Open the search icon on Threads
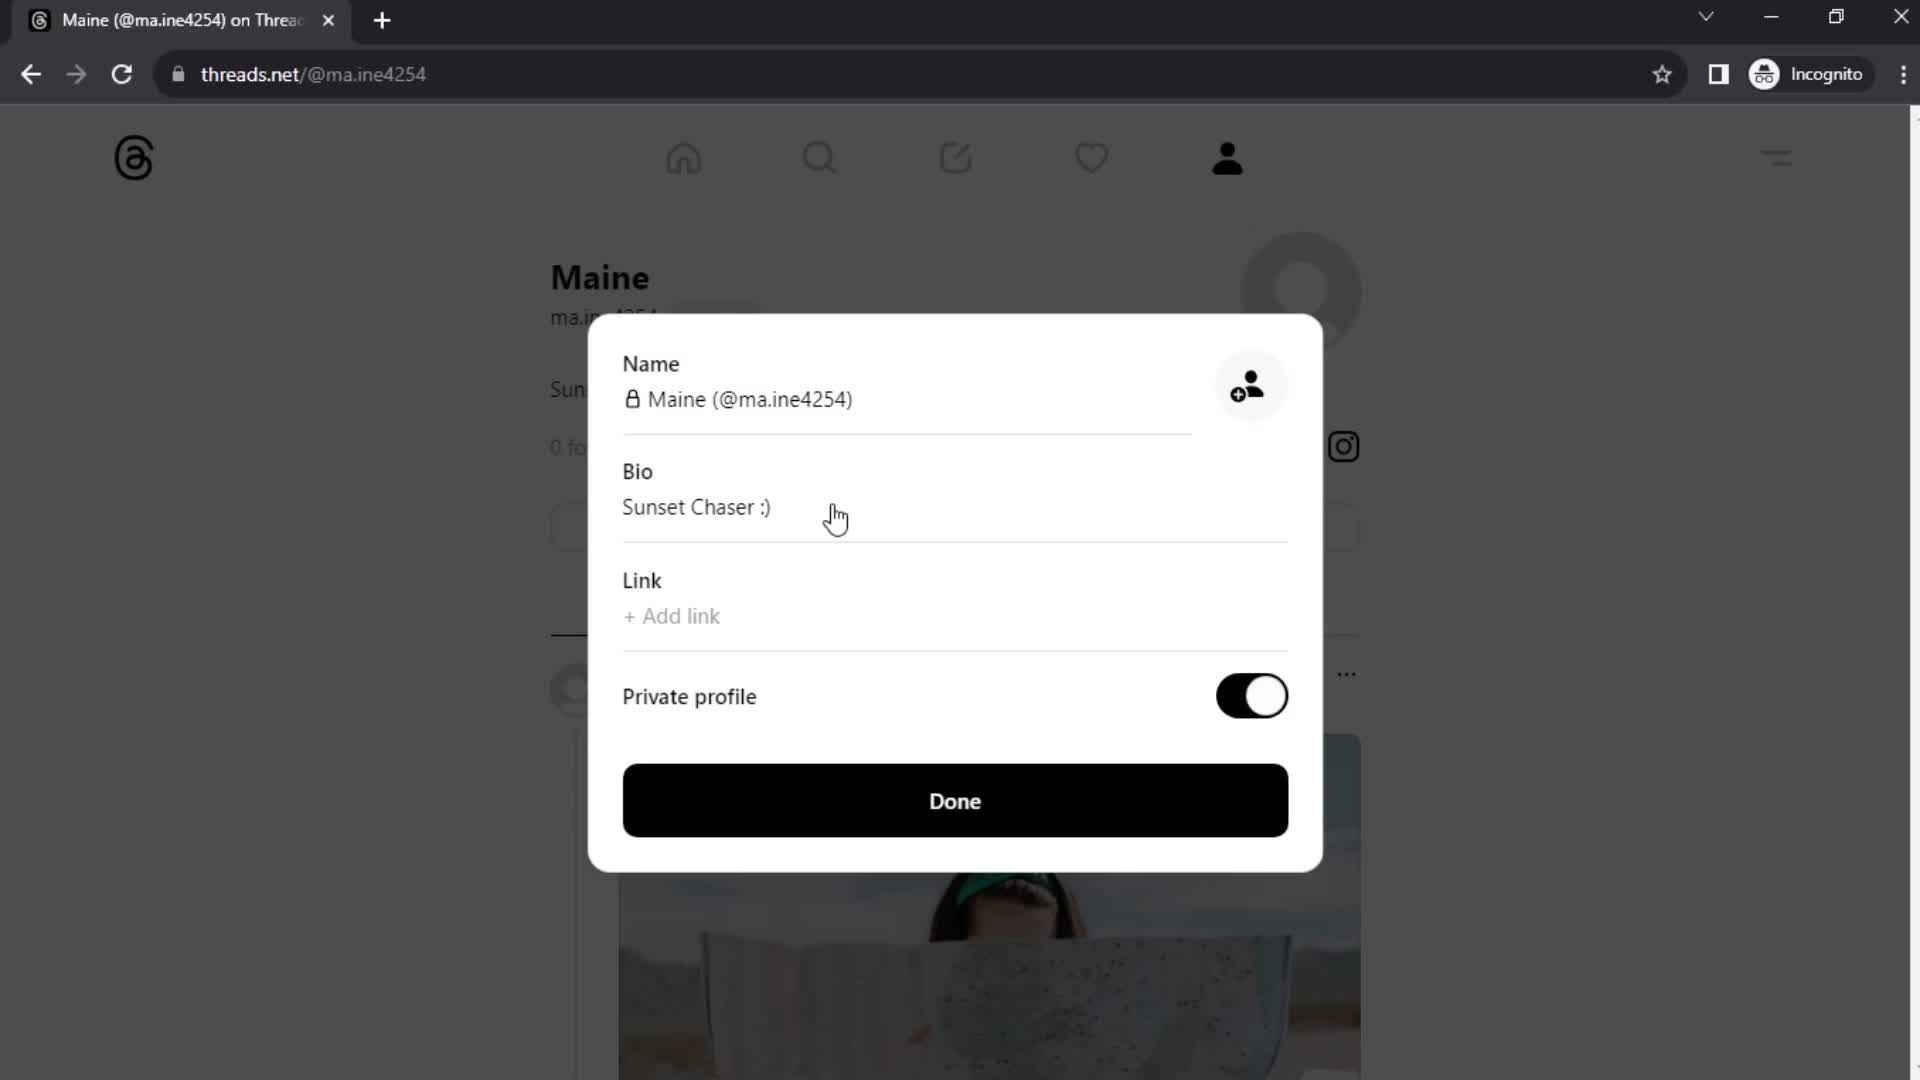 coord(820,158)
